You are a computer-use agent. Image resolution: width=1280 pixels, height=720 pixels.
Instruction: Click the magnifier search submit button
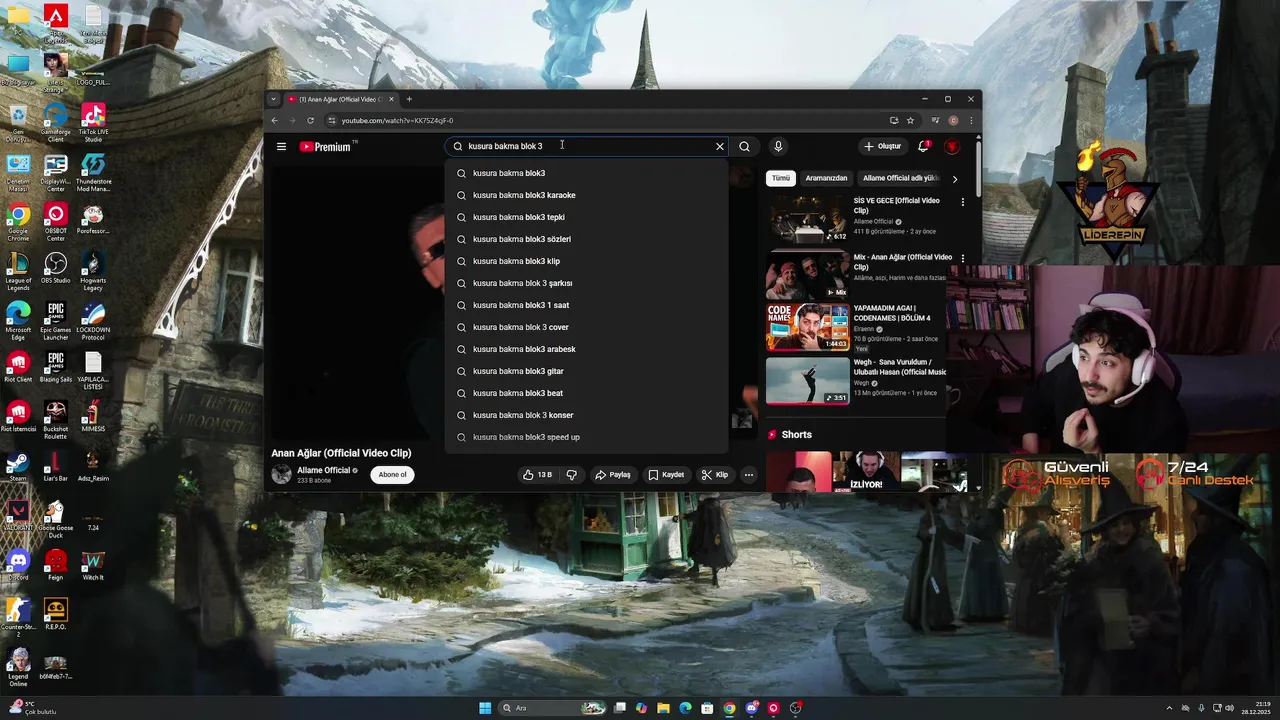(x=744, y=146)
